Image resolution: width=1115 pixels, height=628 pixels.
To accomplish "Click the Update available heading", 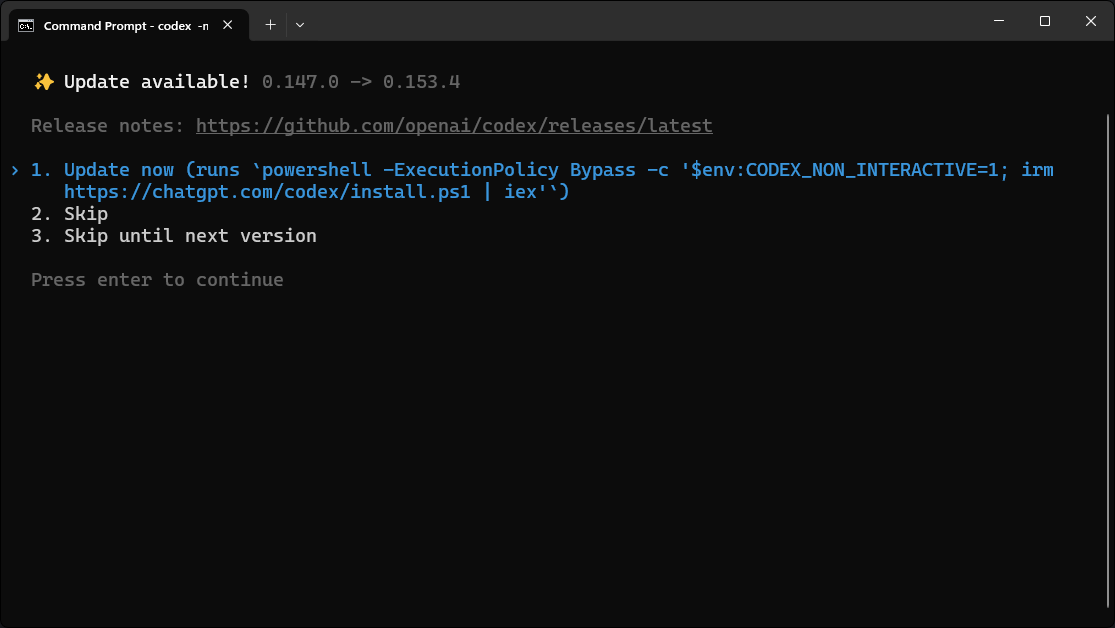I will 157,82.
